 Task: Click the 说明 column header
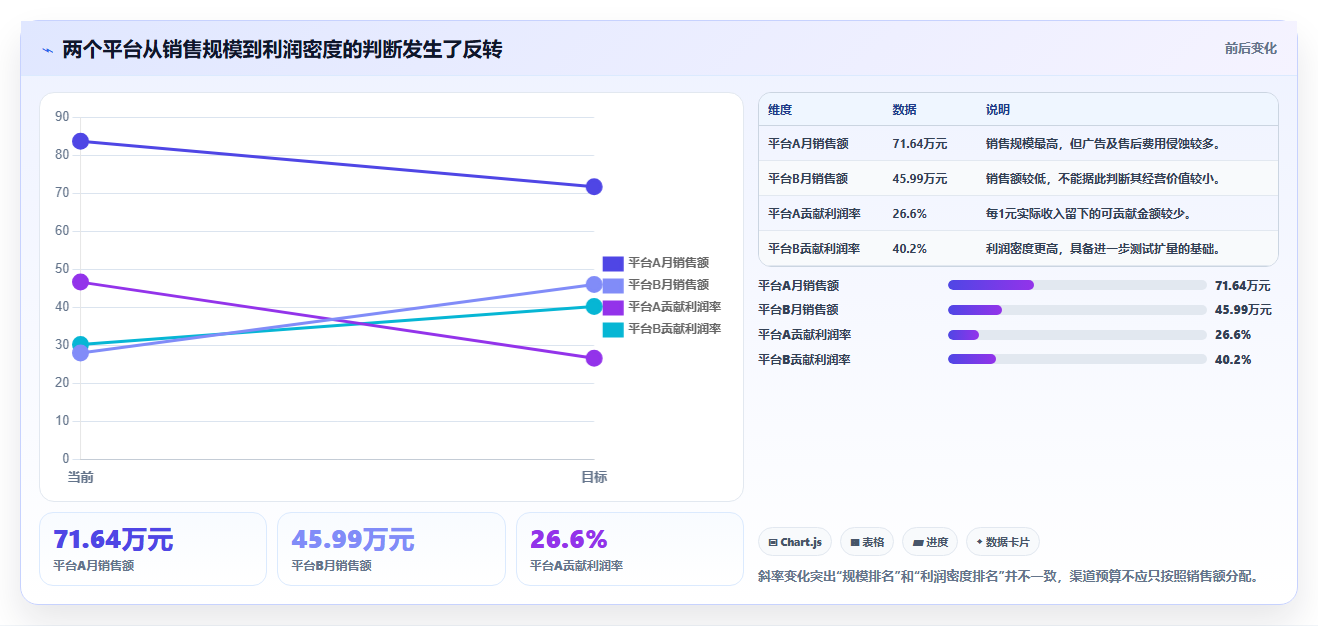[x=998, y=110]
